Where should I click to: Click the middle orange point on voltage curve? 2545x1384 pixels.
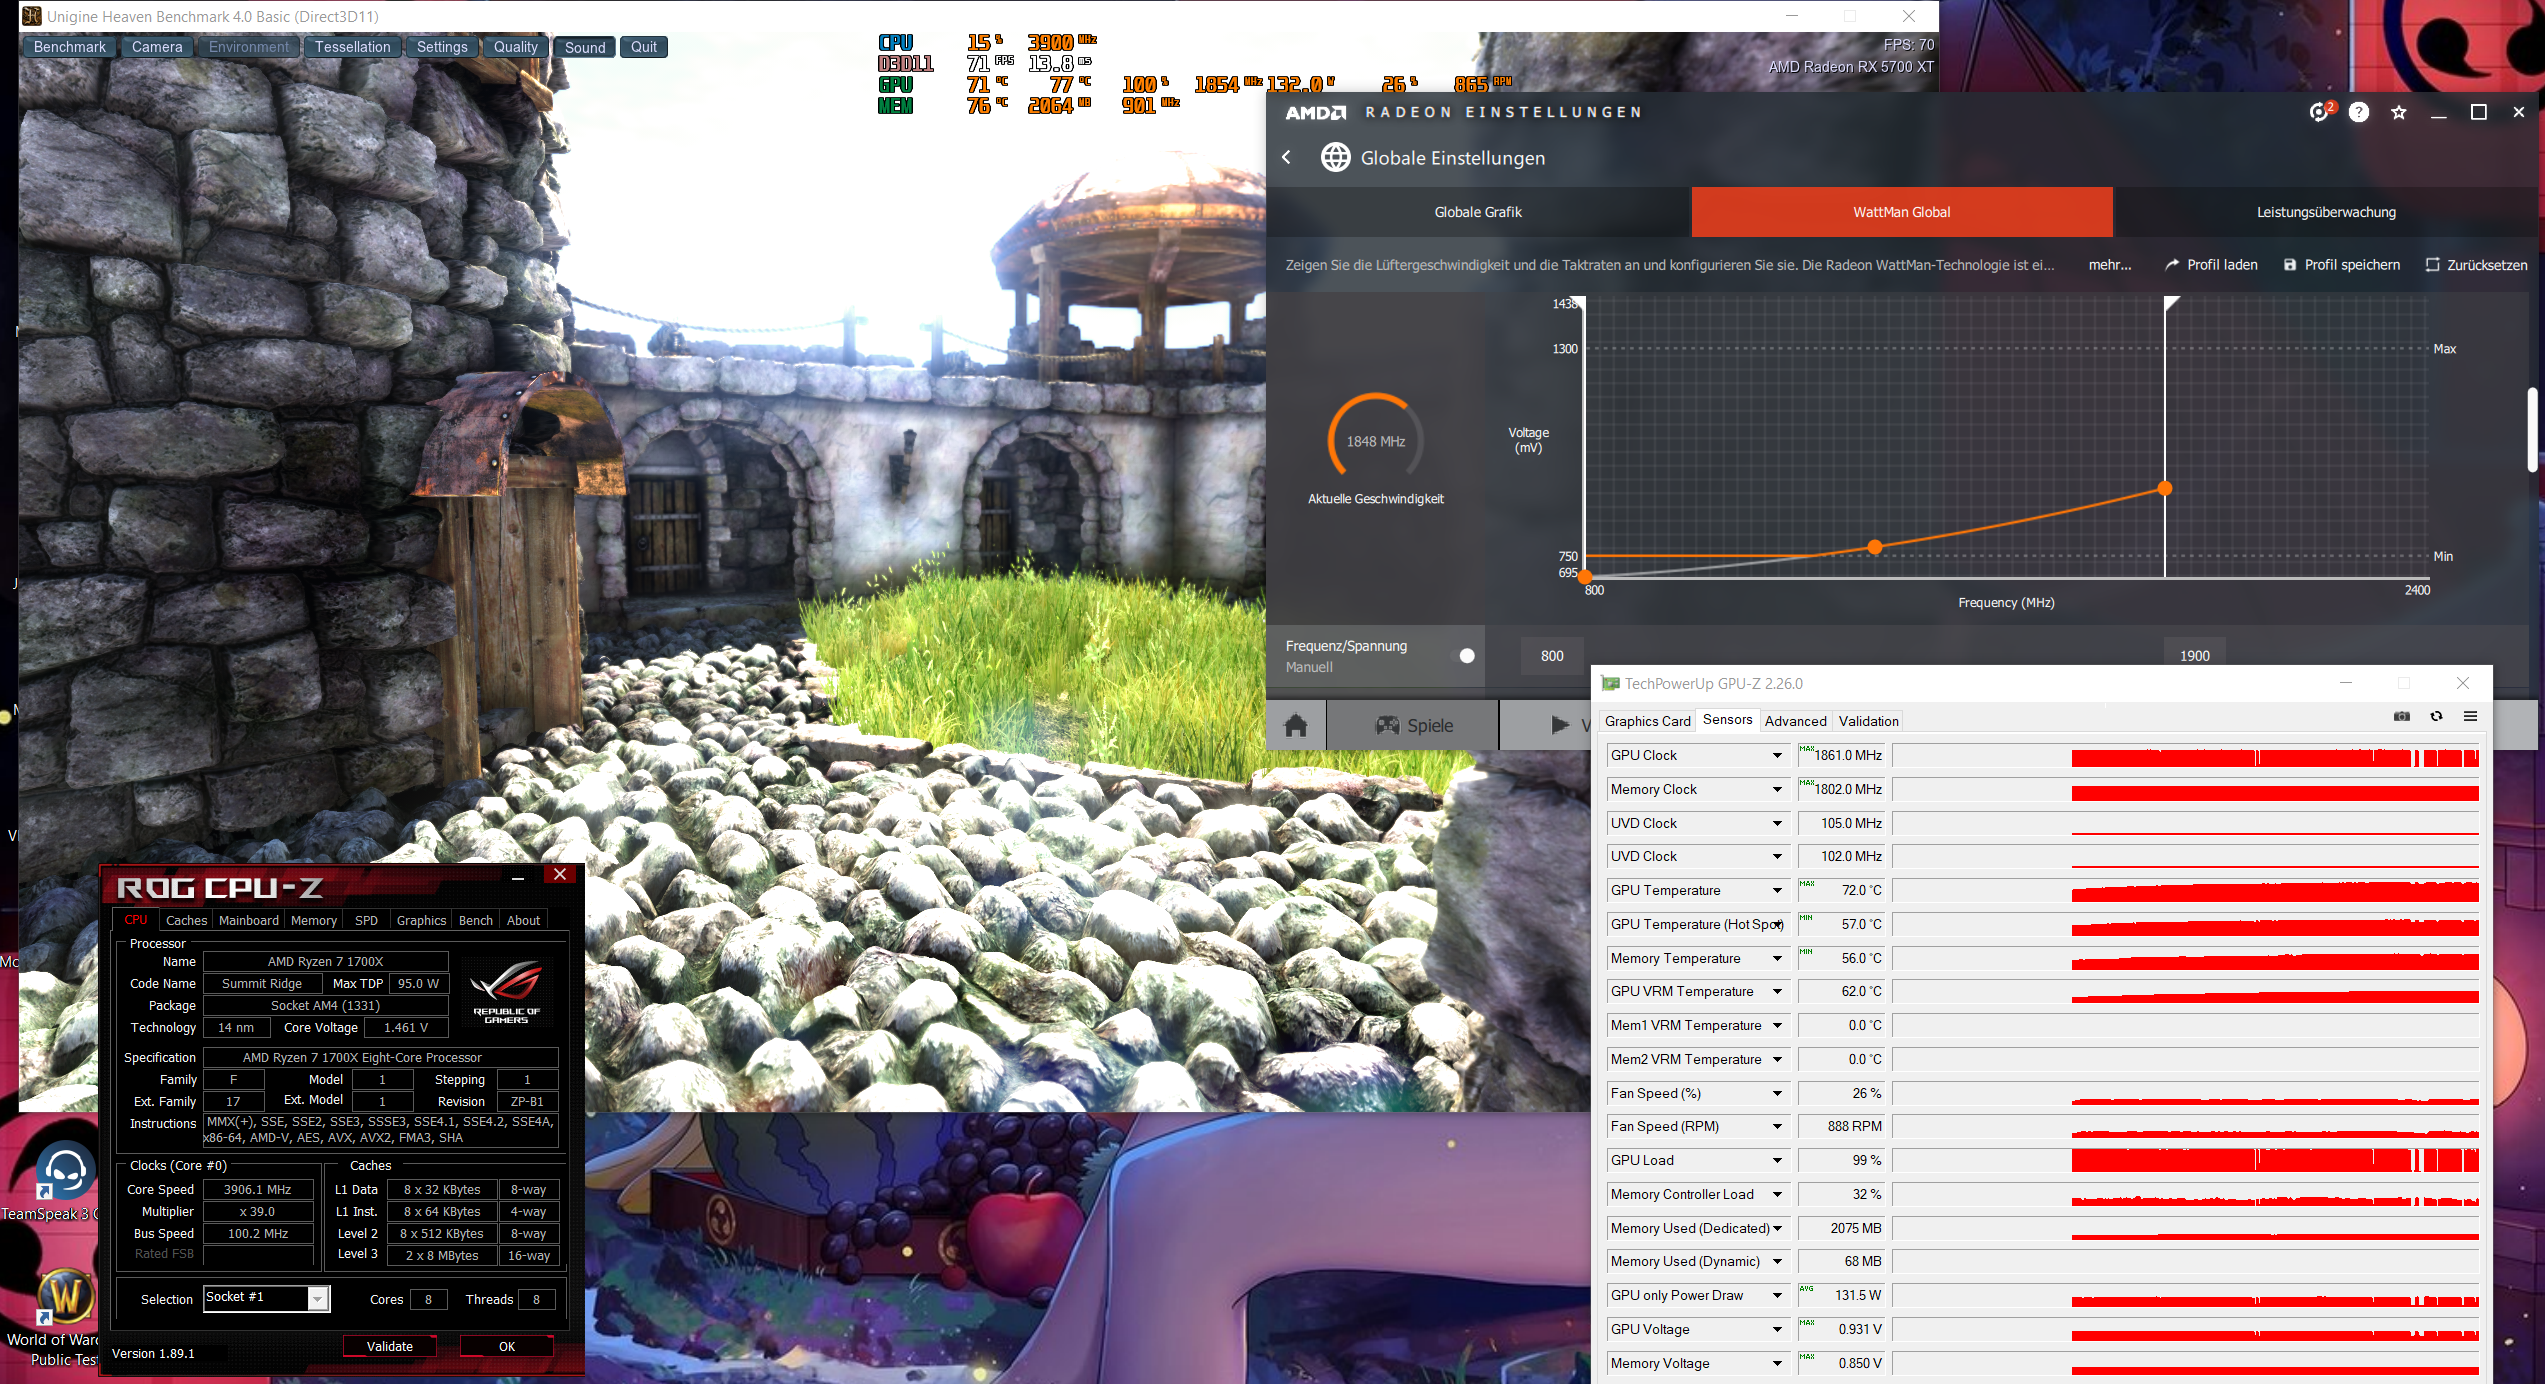pos(1875,547)
